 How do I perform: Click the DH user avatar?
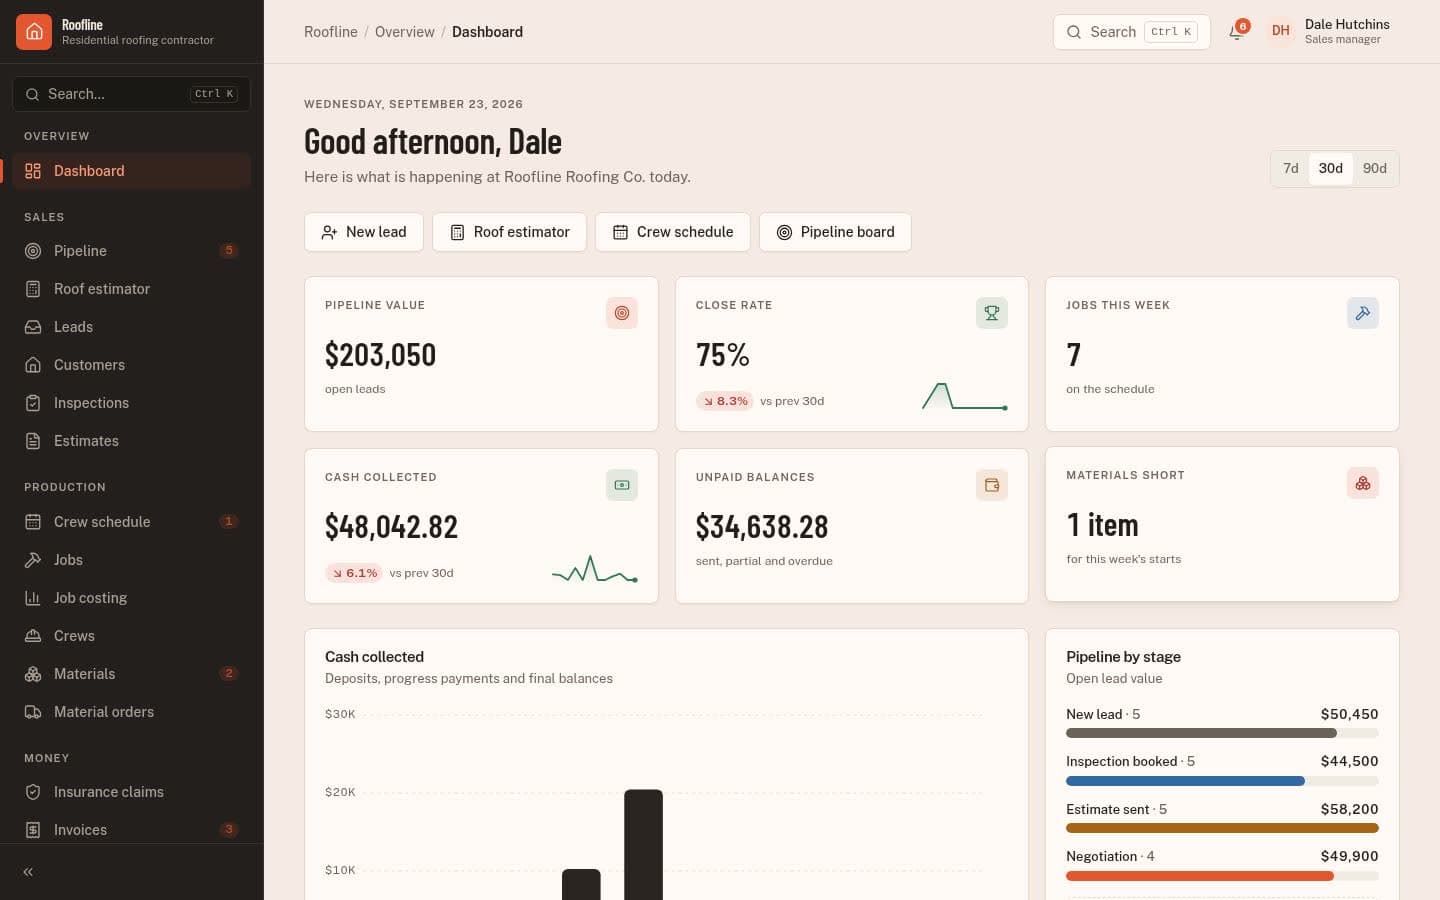pyautogui.click(x=1281, y=31)
